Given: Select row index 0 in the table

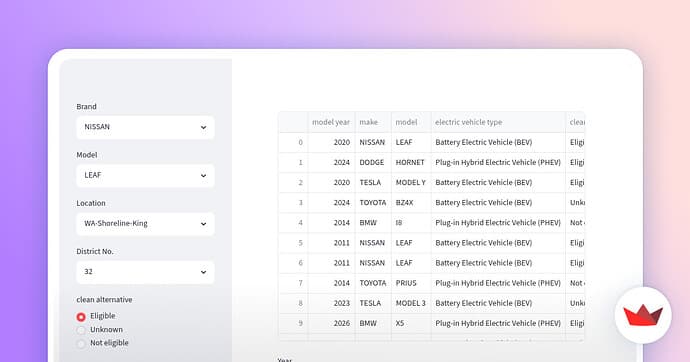Looking at the screenshot, I should [x=294, y=143].
